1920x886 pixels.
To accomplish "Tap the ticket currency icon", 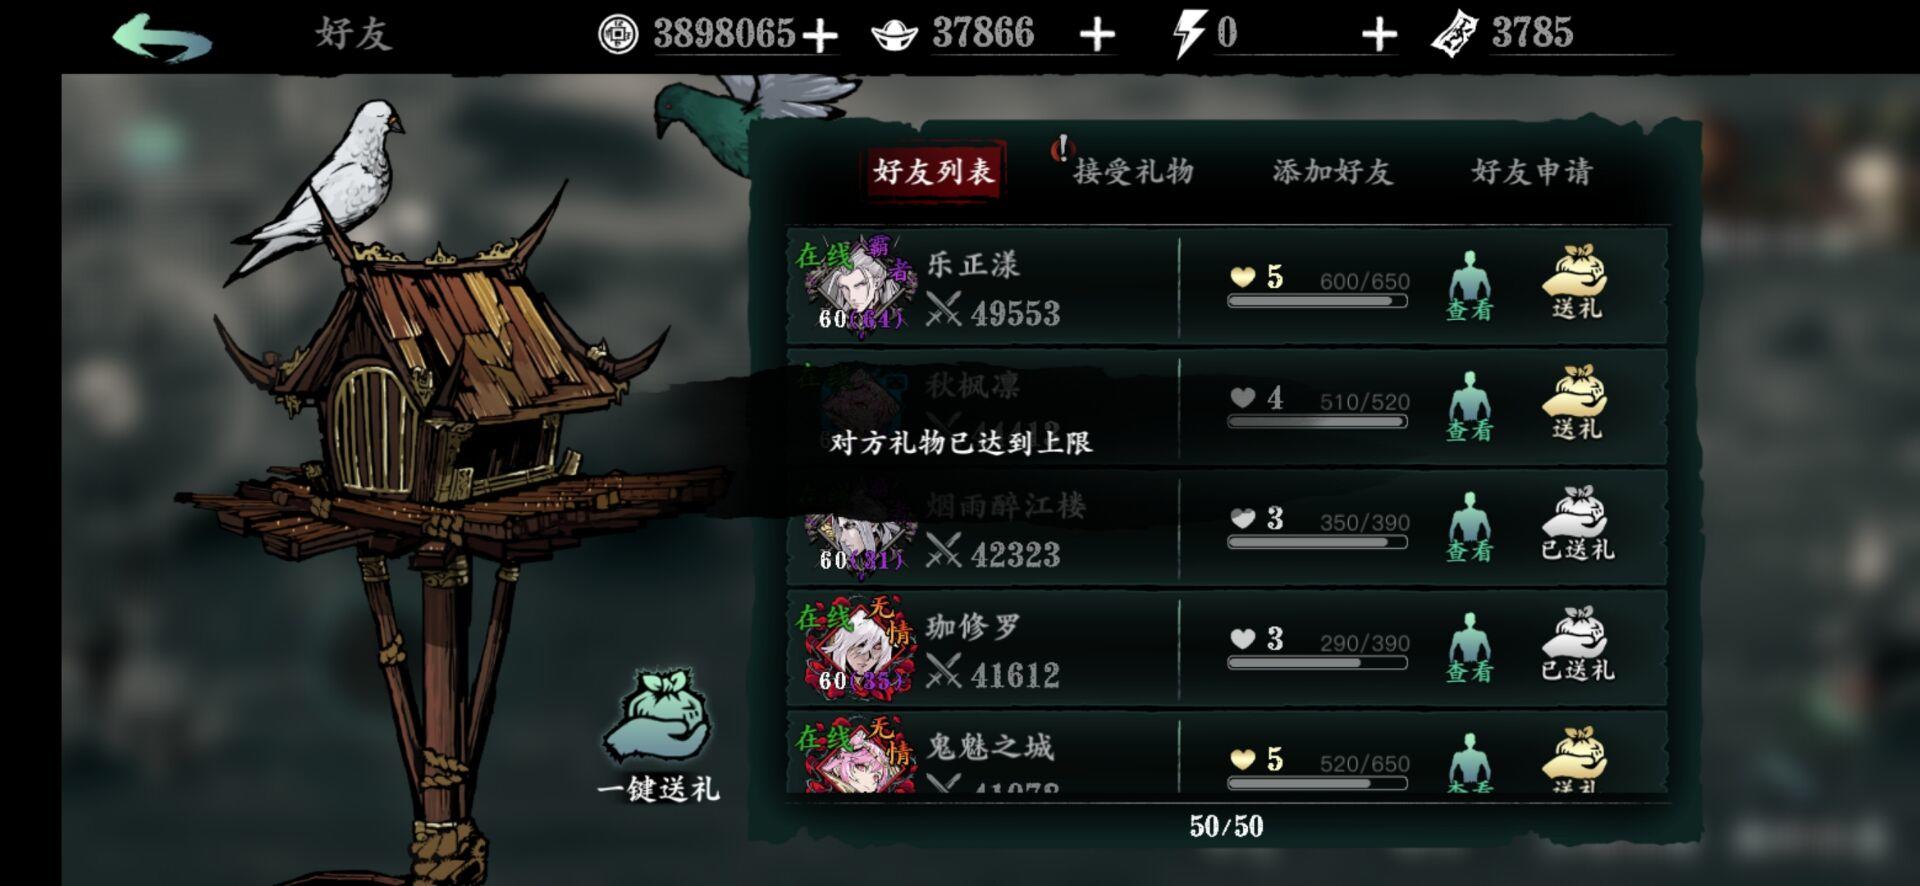I will (1454, 35).
